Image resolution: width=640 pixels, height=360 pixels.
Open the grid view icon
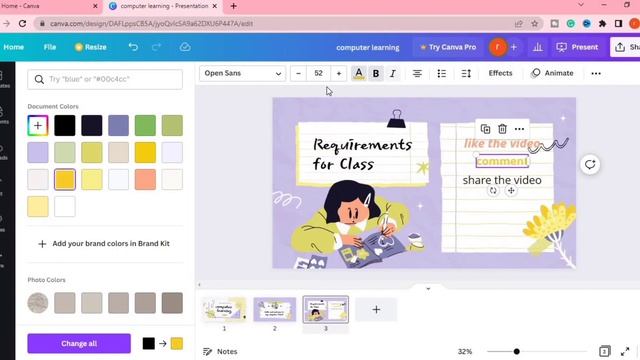604,351
